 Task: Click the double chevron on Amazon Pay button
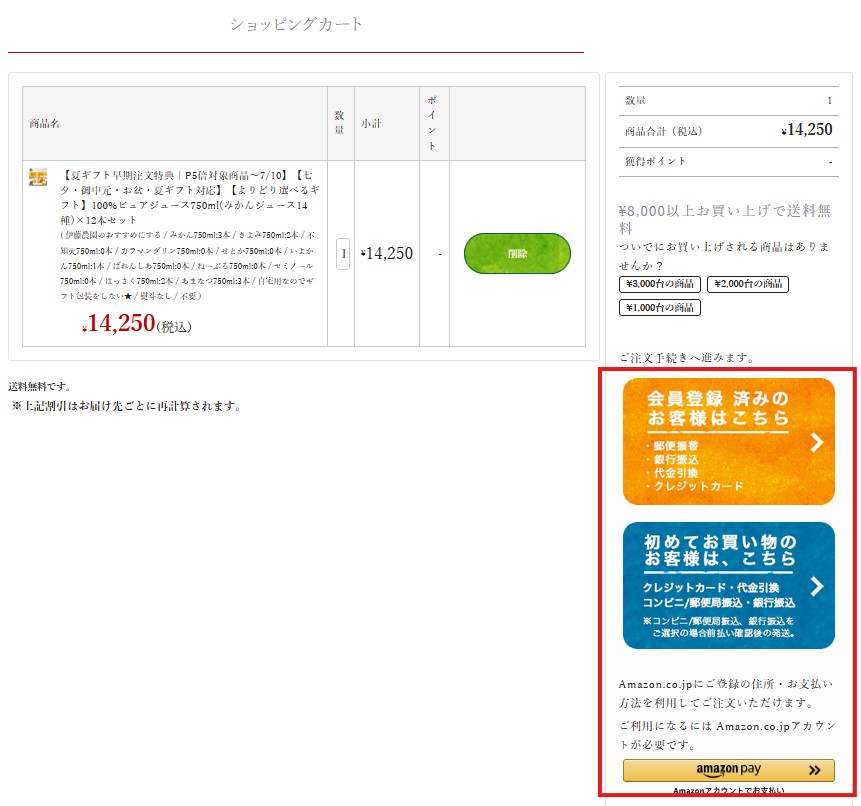pyautogui.click(x=815, y=770)
